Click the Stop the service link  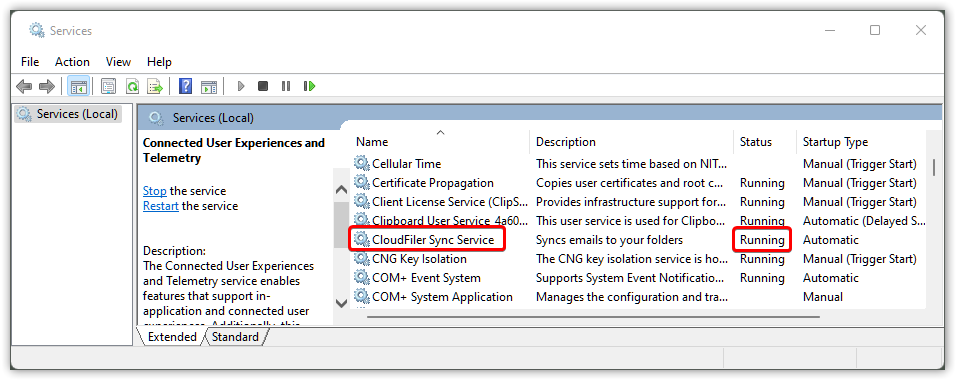(154, 190)
